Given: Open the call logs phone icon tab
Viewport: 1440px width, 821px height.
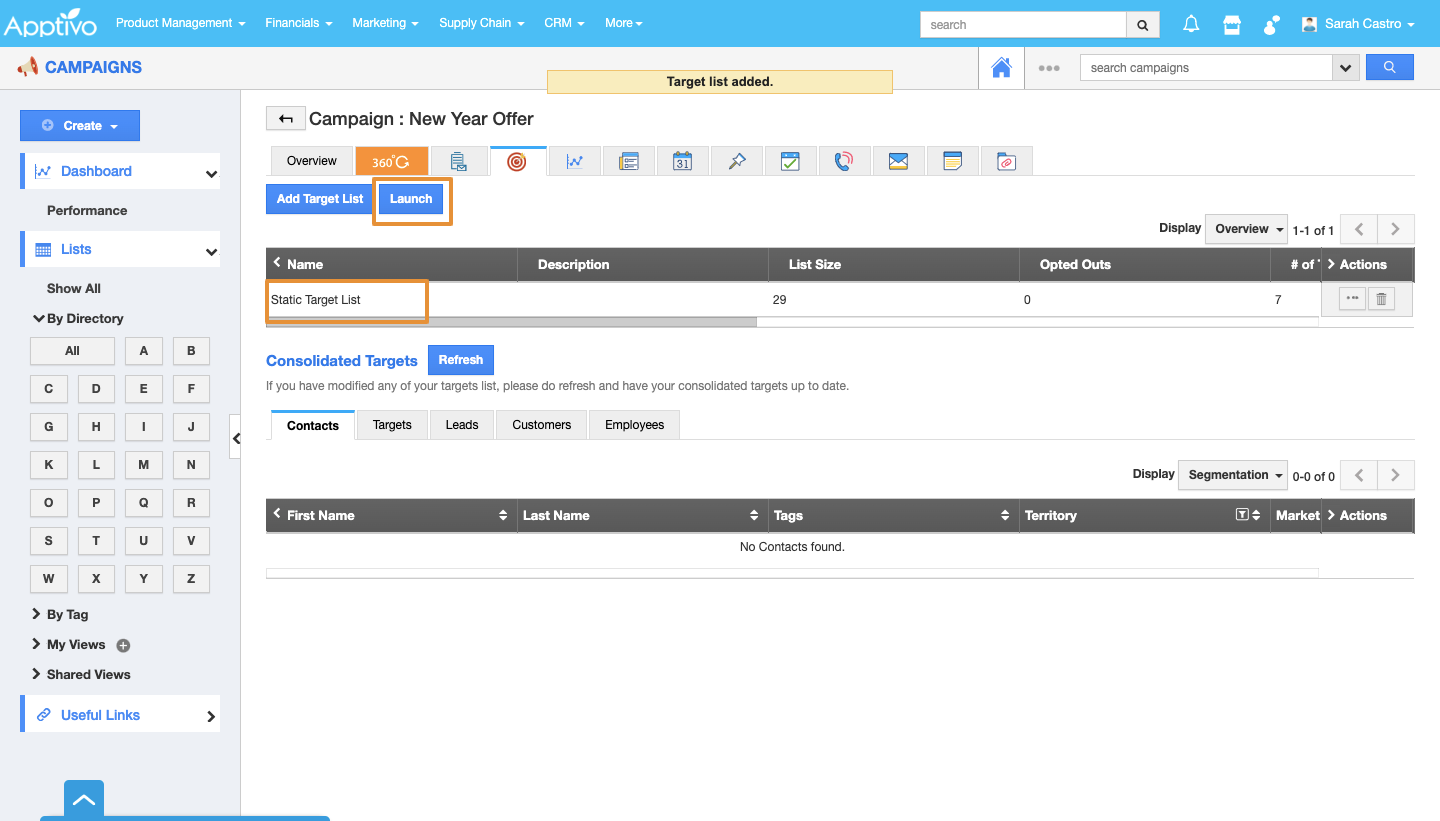Looking at the screenshot, I should pos(844,161).
